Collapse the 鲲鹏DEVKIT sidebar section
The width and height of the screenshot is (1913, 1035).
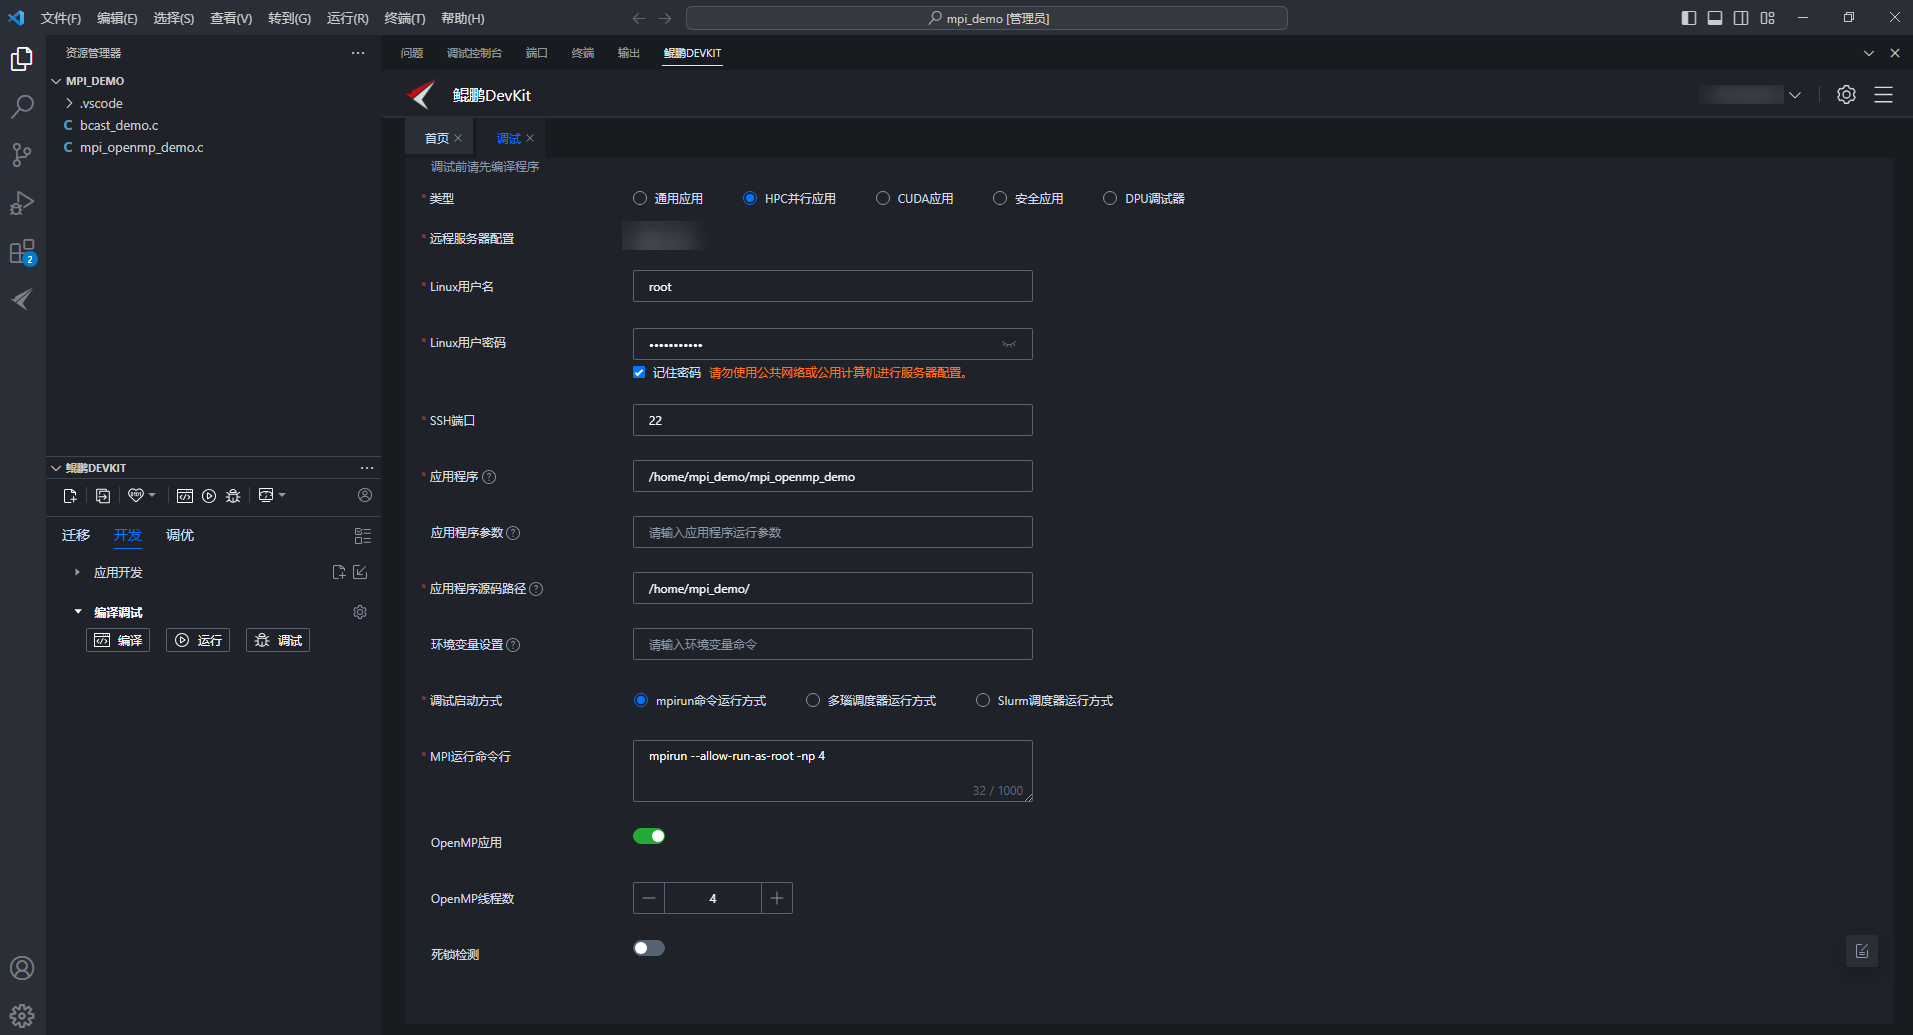pyautogui.click(x=56, y=468)
